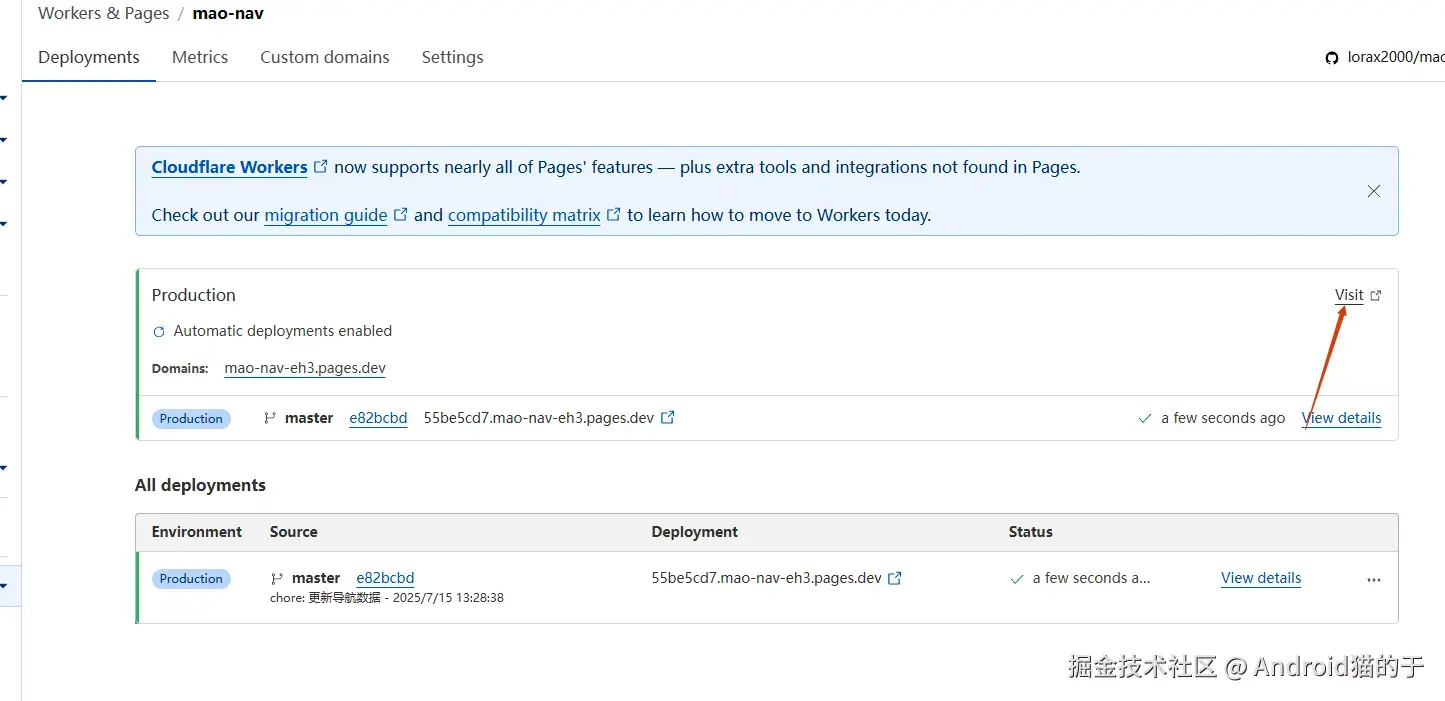Open the Custom domains tab
The height and width of the screenshot is (701, 1445).
[x=325, y=57]
